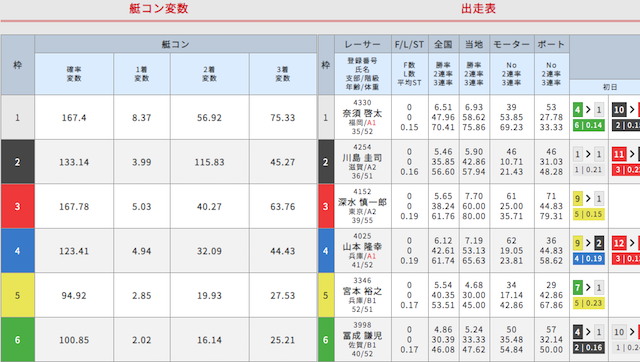Click the 初日 column header

610,87
